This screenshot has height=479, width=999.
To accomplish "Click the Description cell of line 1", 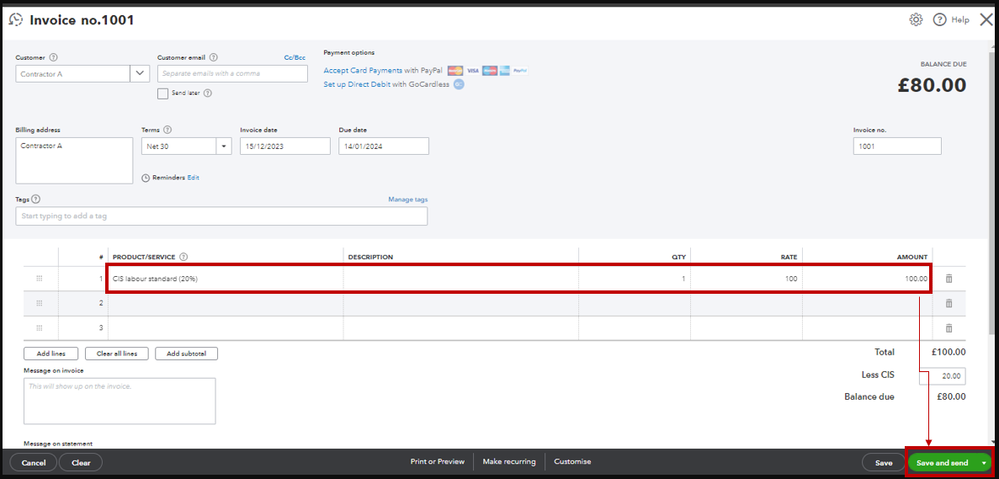I will [x=461, y=278].
